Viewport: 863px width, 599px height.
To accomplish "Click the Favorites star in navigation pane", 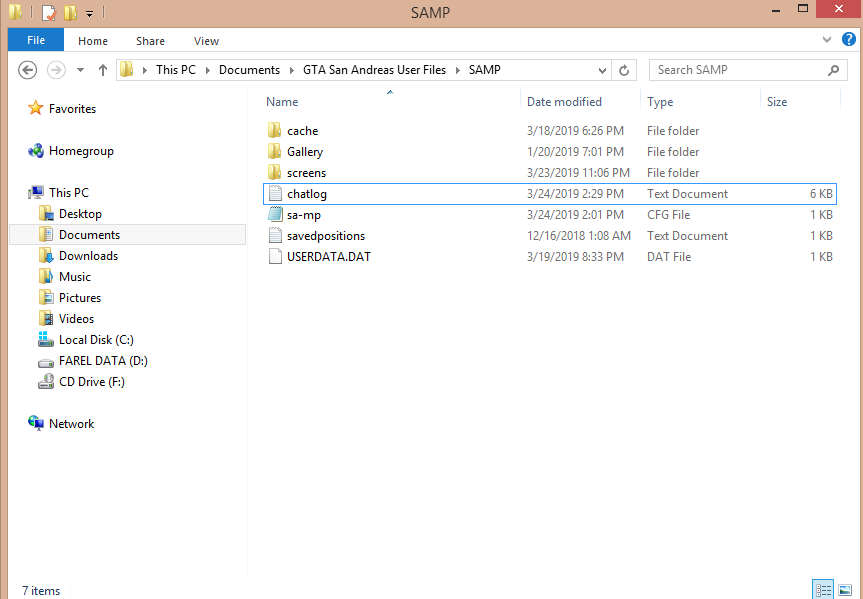I will (35, 108).
